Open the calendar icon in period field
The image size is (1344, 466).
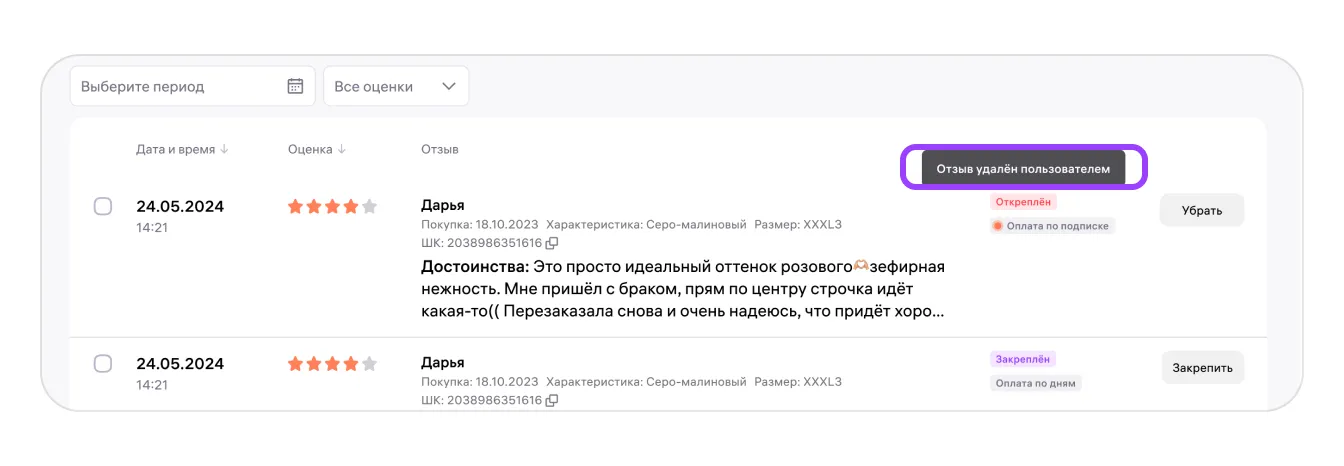pos(295,86)
